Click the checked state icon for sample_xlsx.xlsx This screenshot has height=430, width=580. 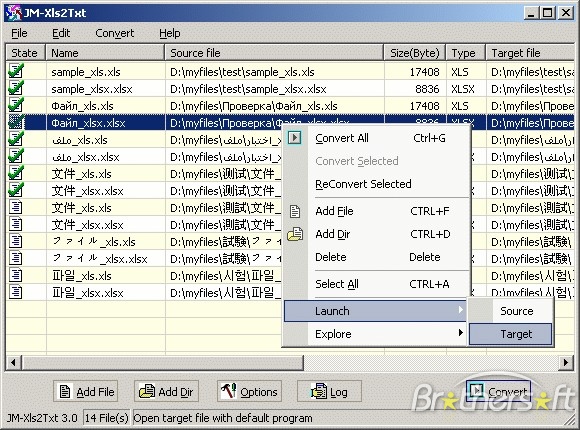[16, 88]
